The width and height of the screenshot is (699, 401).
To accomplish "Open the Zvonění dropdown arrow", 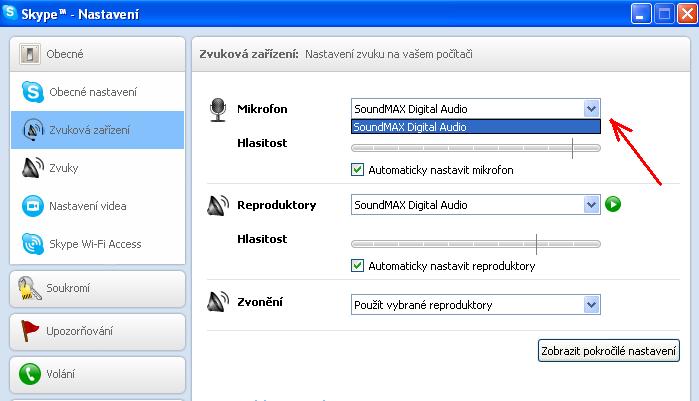I will 592,305.
